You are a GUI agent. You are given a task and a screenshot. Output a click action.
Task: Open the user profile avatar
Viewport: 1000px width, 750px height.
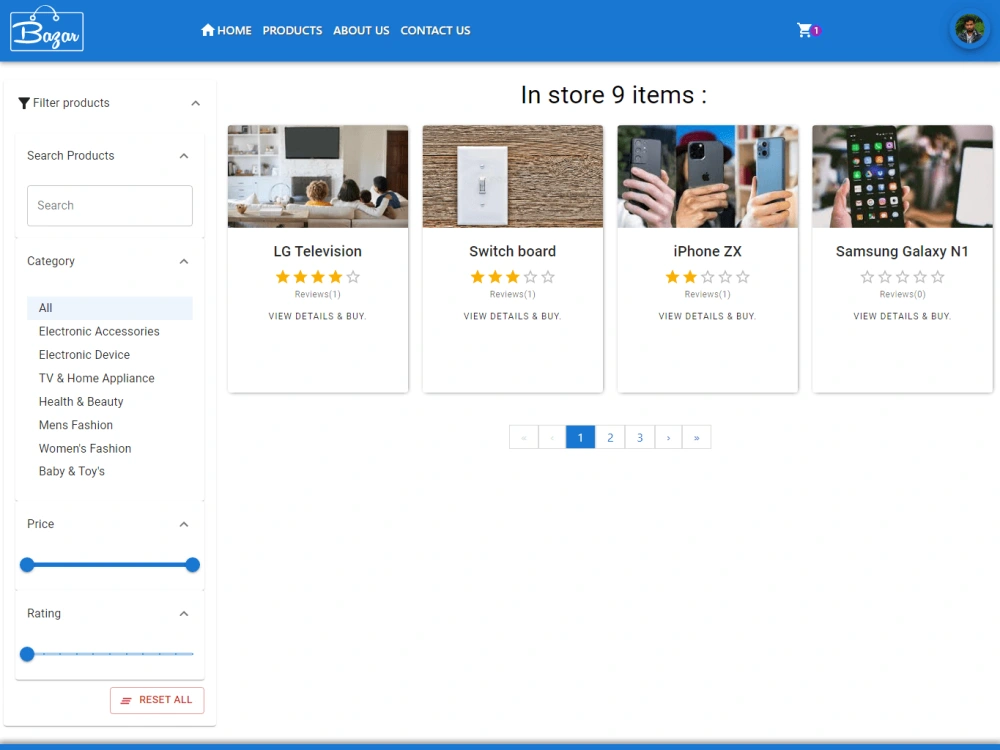point(969,30)
